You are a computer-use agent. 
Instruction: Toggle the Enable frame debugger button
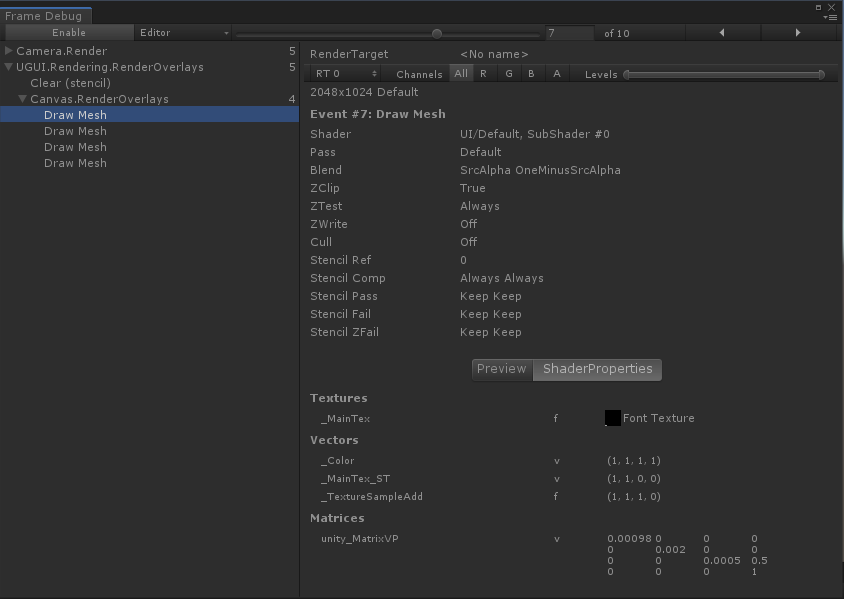pyautogui.click(x=68, y=33)
